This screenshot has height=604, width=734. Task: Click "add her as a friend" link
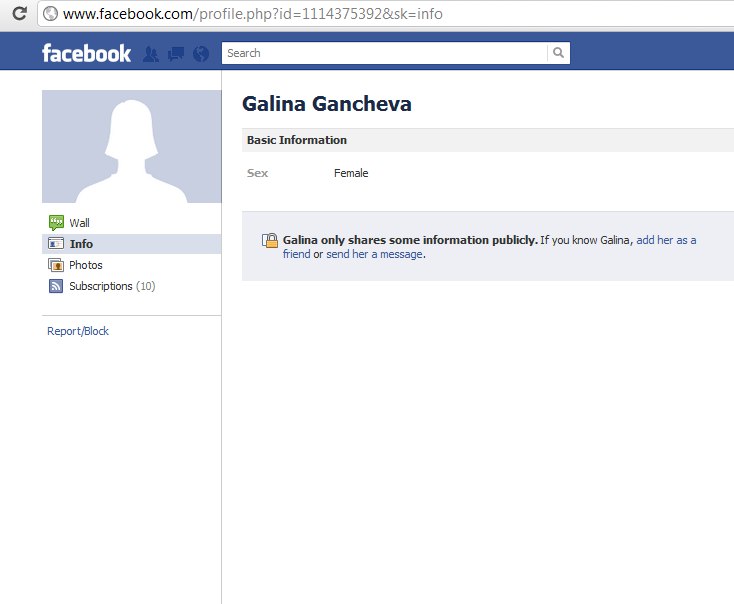(x=666, y=240)
